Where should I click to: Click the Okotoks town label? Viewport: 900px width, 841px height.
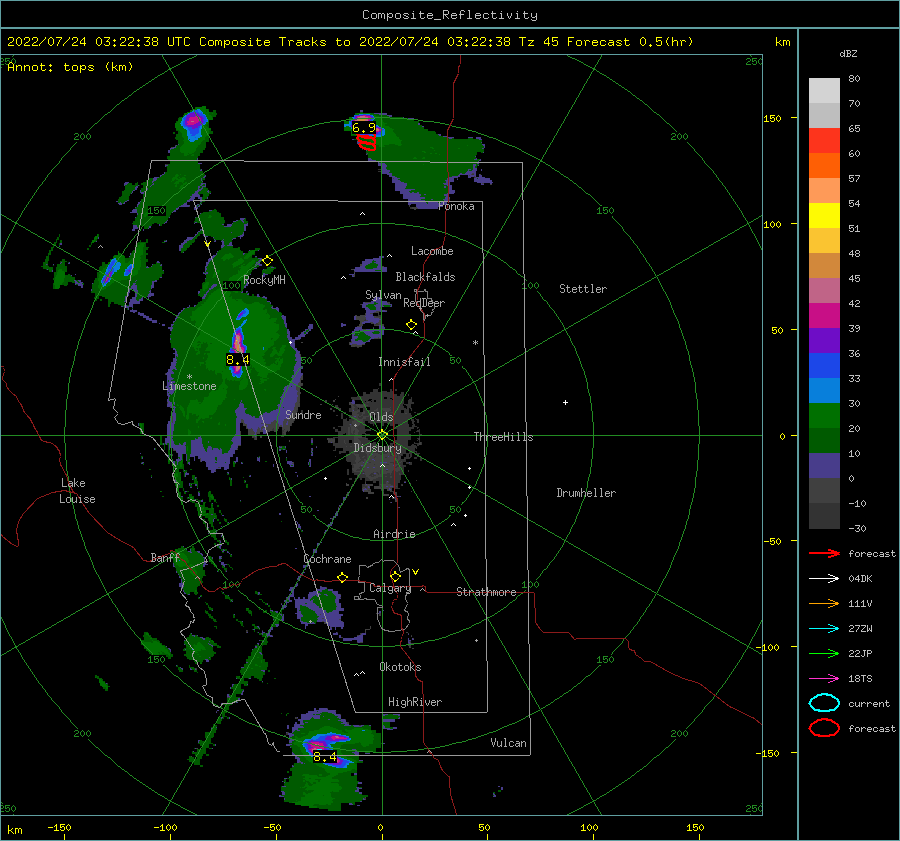point(400,667)
